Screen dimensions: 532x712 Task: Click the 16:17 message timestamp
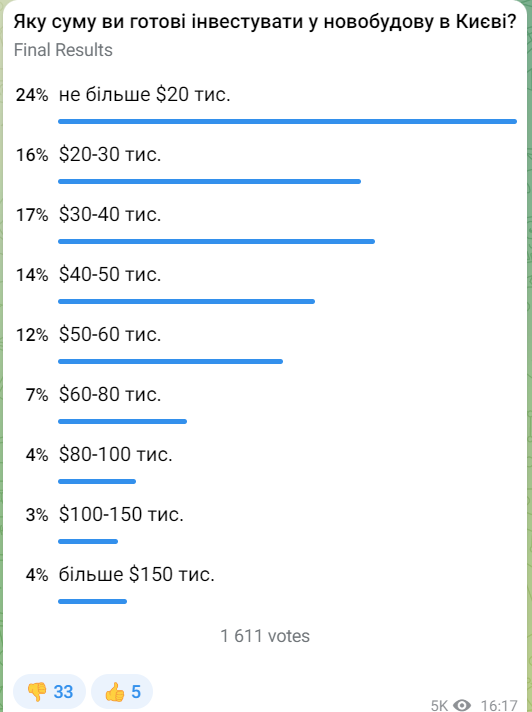coord(499,705)
